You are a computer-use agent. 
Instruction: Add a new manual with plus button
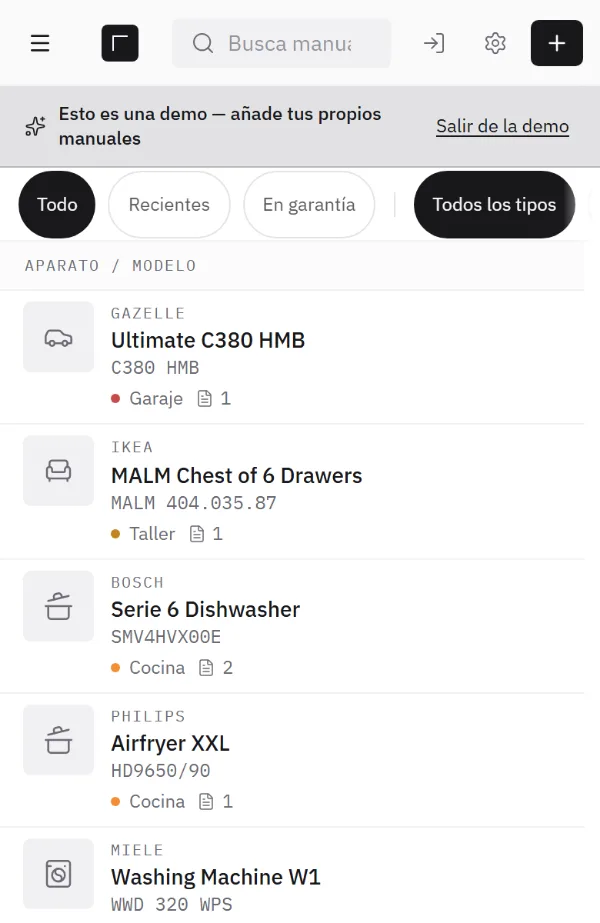click(x=556, y=43)
